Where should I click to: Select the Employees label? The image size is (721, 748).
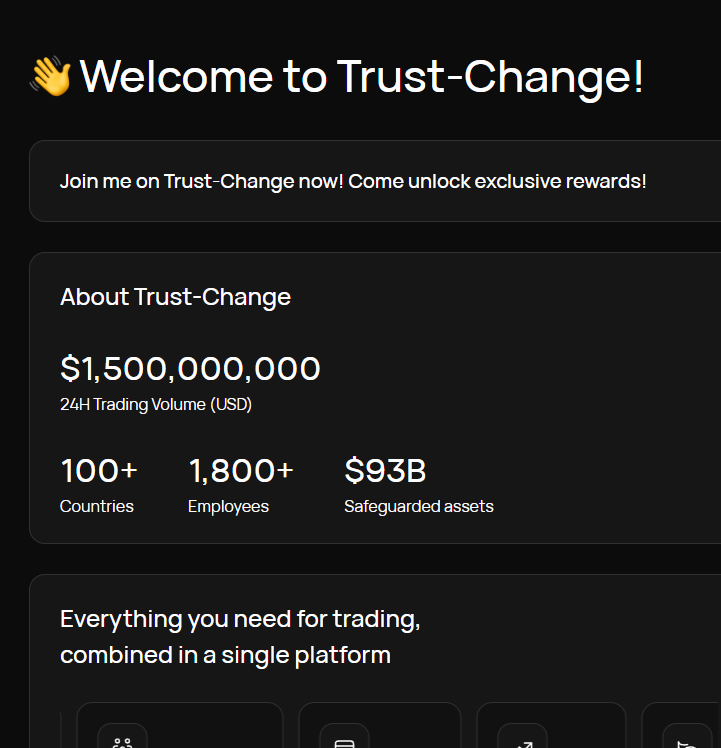(228, 506)
